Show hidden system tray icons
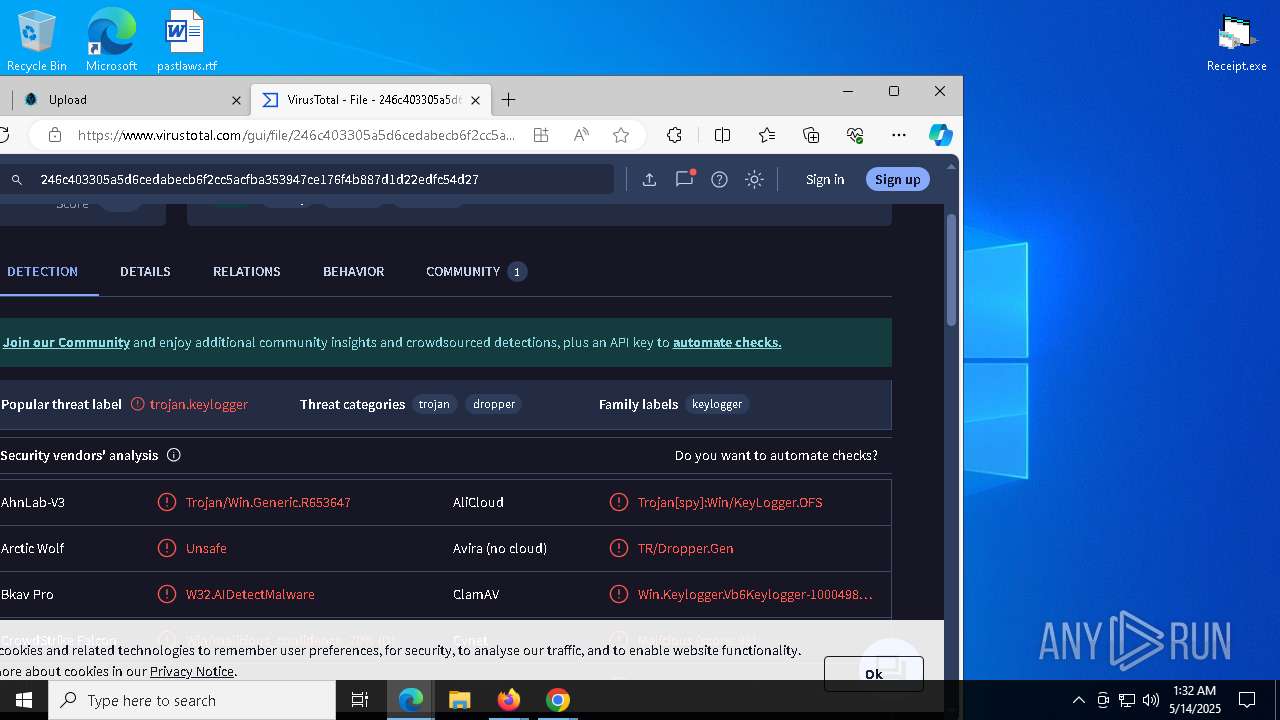The image size is (1280, 720). pyautogui.click(x=1078, y=700)
